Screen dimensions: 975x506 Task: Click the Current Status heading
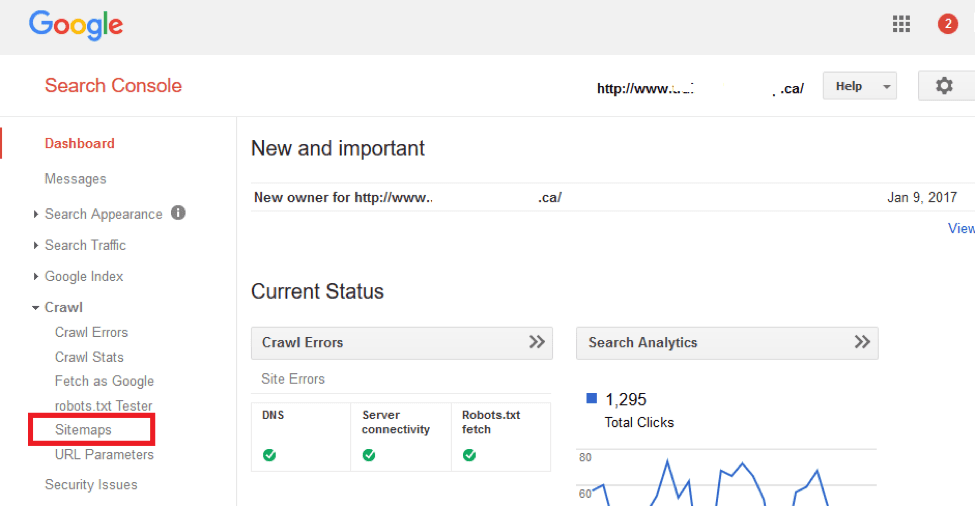317,292
